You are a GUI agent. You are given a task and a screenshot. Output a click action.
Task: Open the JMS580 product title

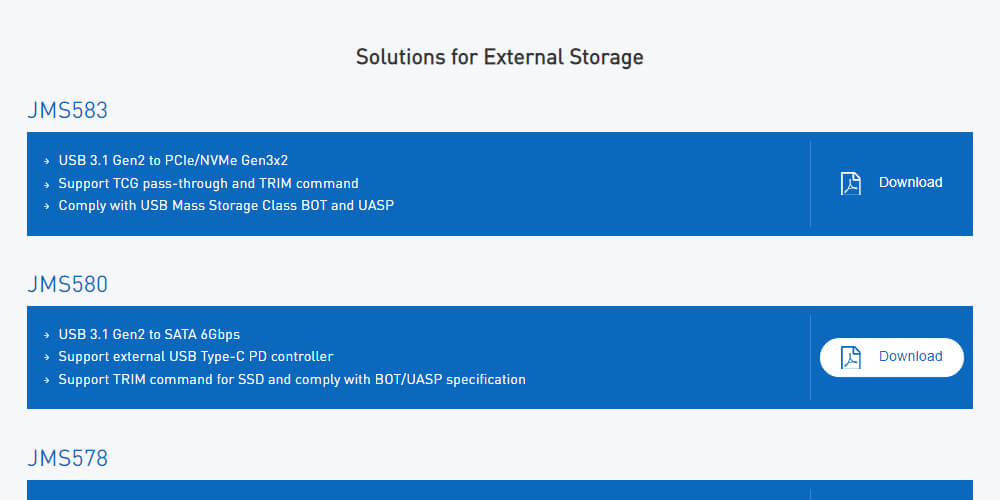tap(68, 284)
